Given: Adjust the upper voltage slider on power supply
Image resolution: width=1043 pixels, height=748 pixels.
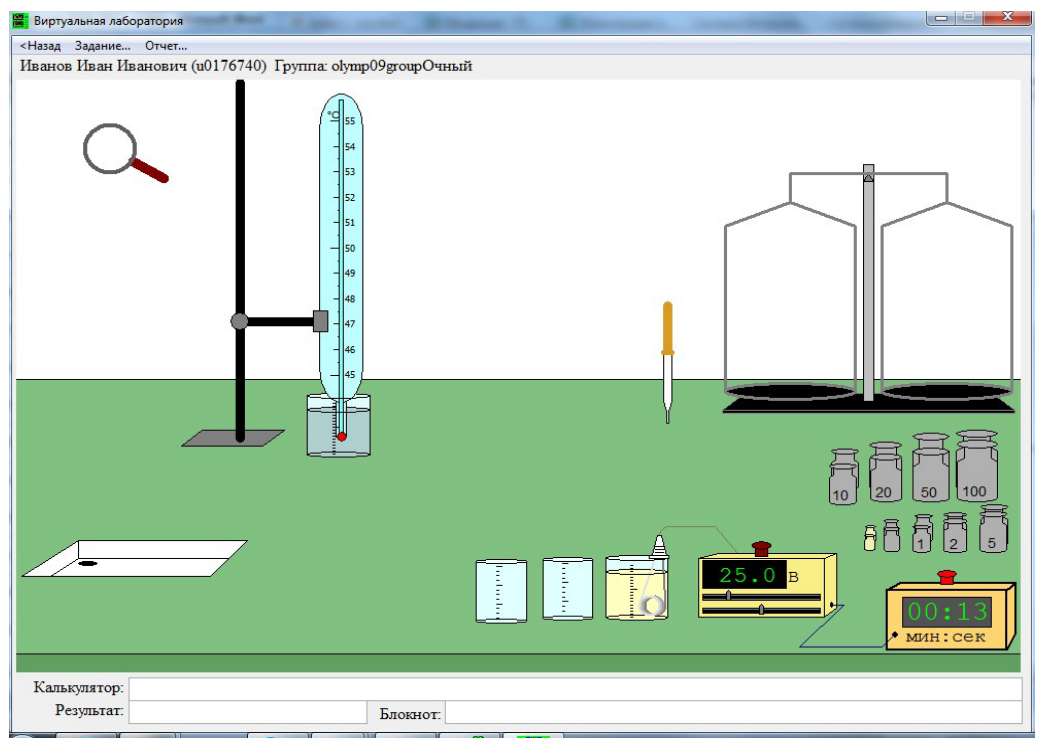Looking at the screenshot, I should coord(728,596).
